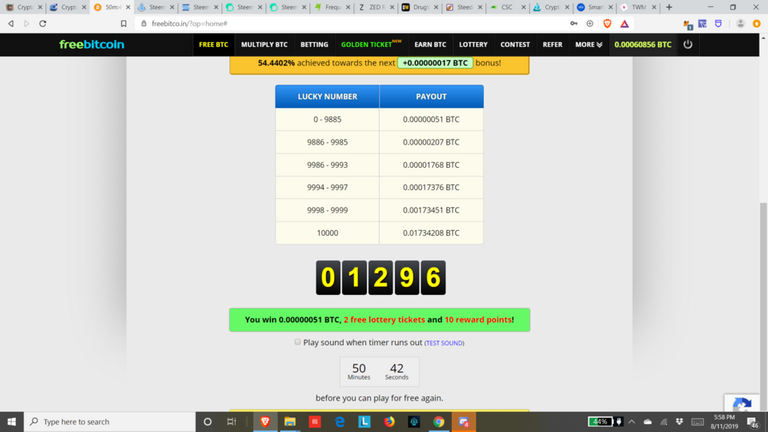Open the REFER menu item

(x=552, y=45)
